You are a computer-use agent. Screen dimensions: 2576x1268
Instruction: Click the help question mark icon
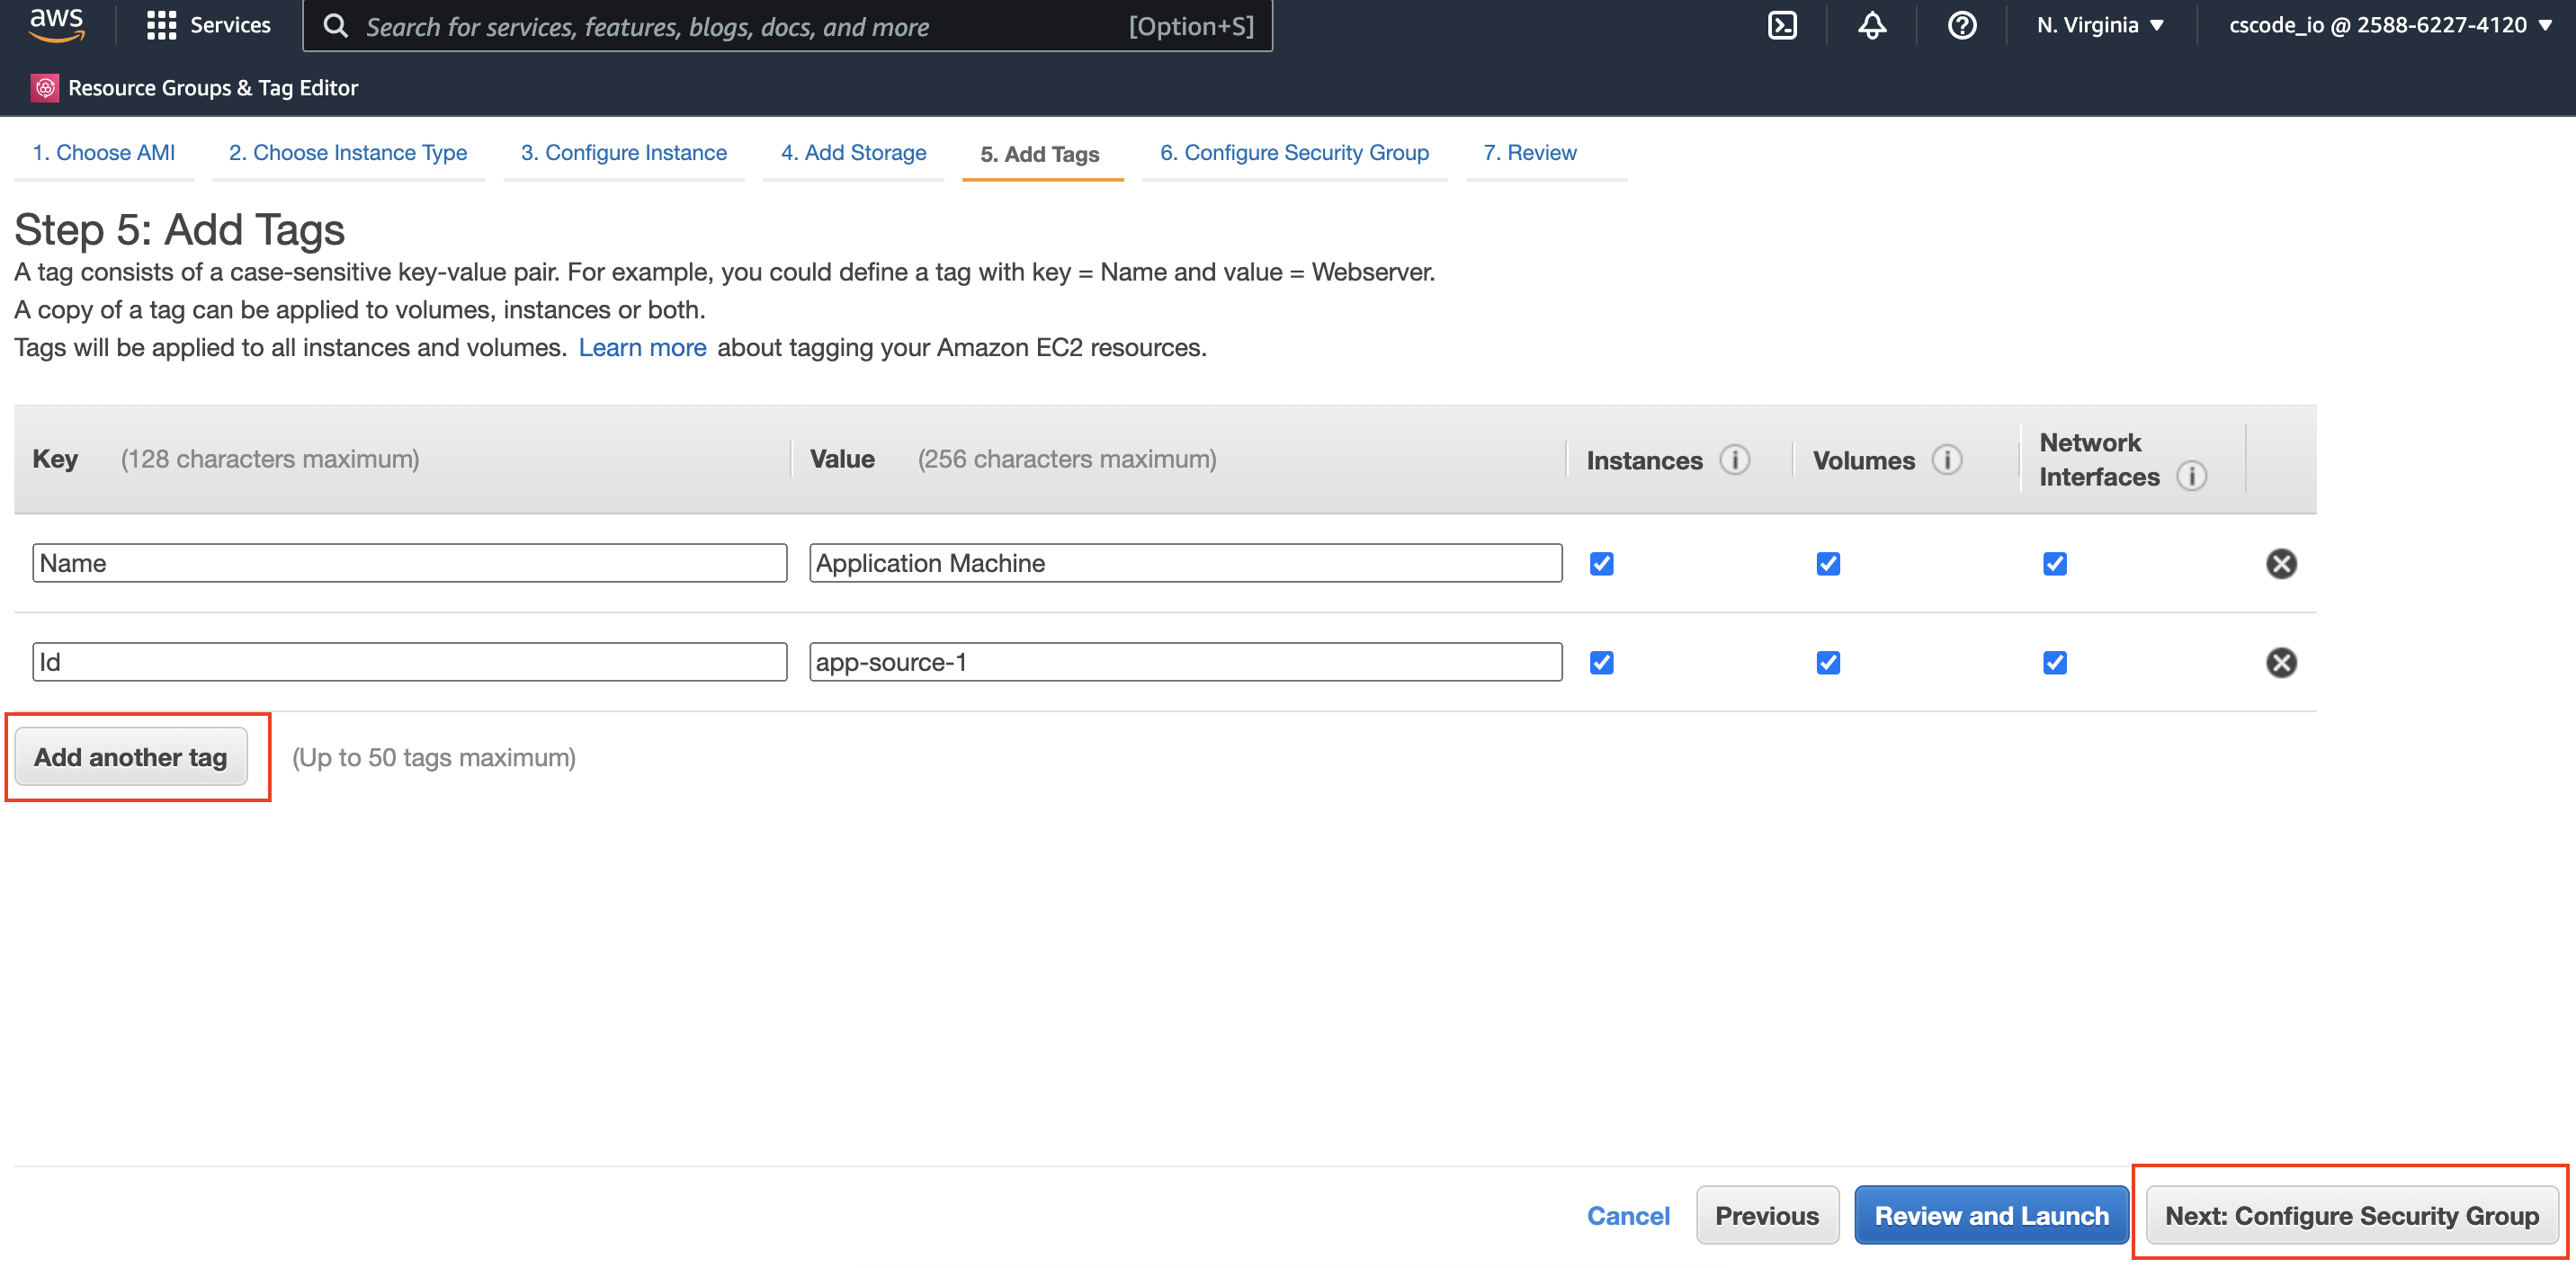pyautogui.click(x=1958, y=26)
